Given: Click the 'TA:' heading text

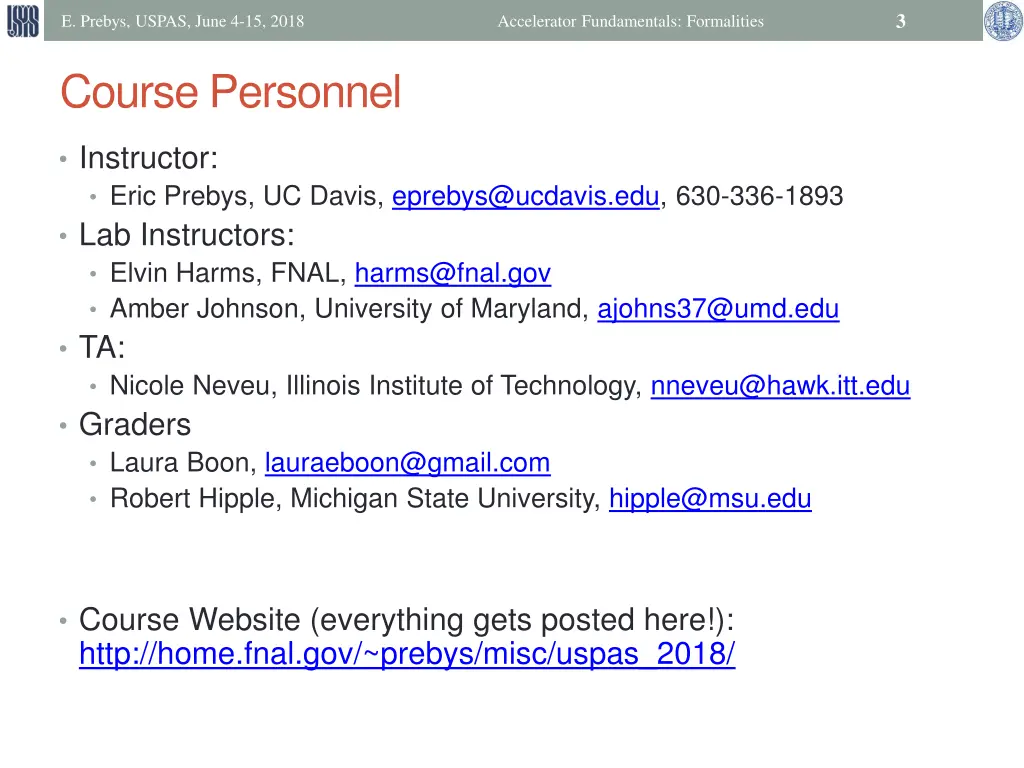Looking at the screenshot, I should coord(102,347).
